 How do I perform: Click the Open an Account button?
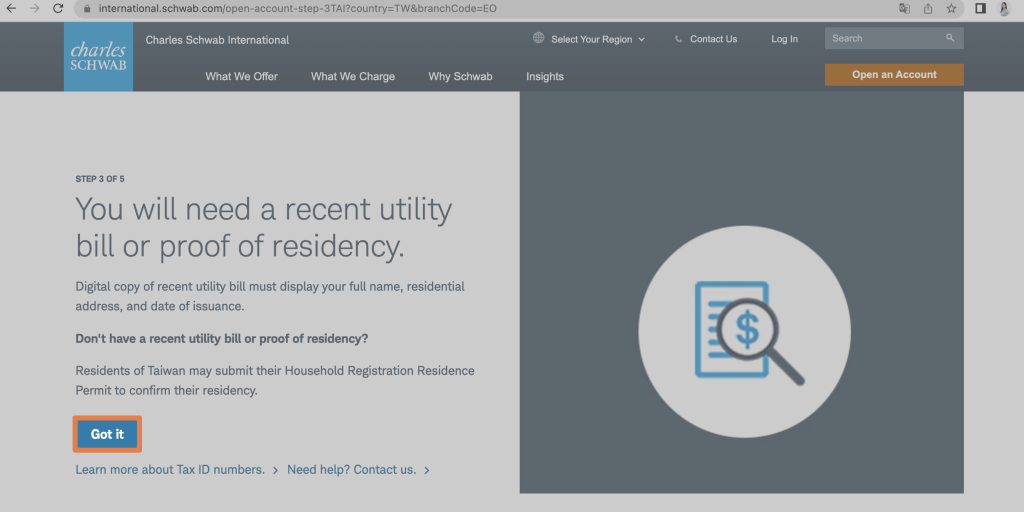tap(894, 74)
